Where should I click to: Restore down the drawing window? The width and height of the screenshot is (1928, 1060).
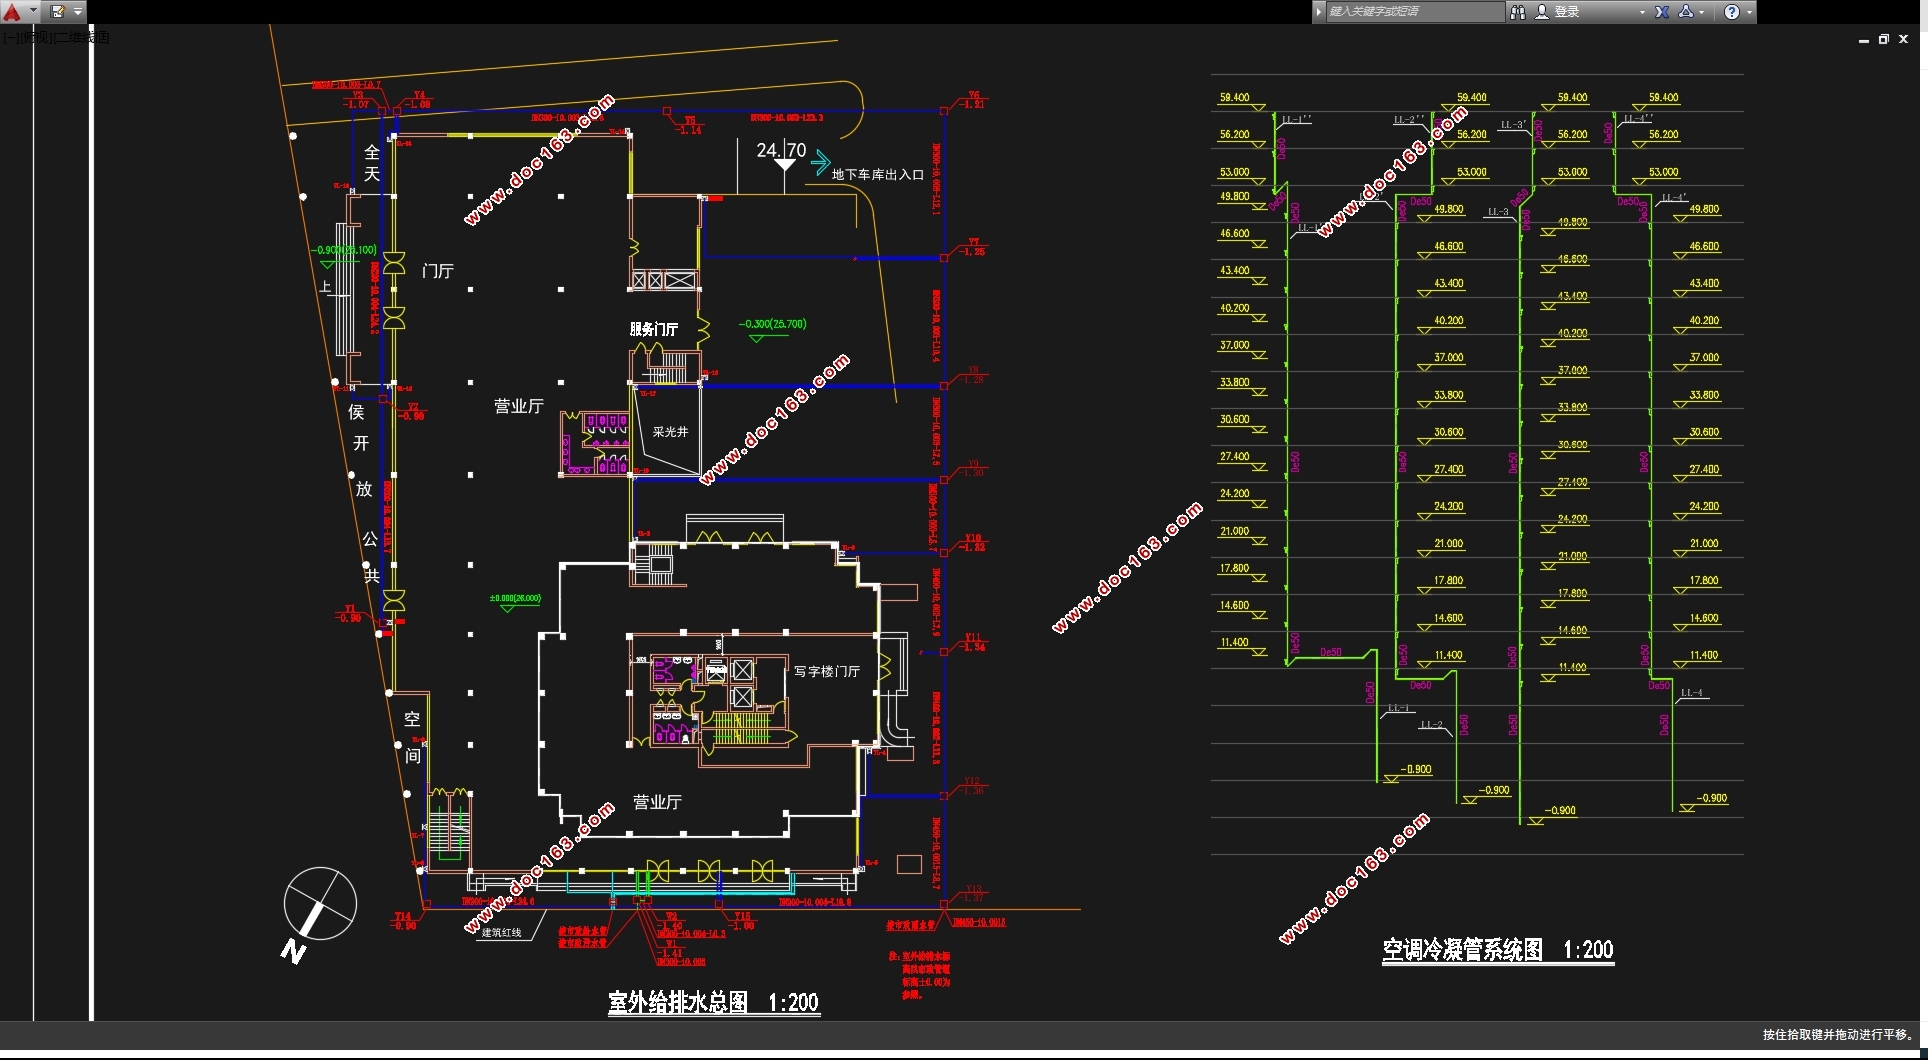pos(1884,40)
